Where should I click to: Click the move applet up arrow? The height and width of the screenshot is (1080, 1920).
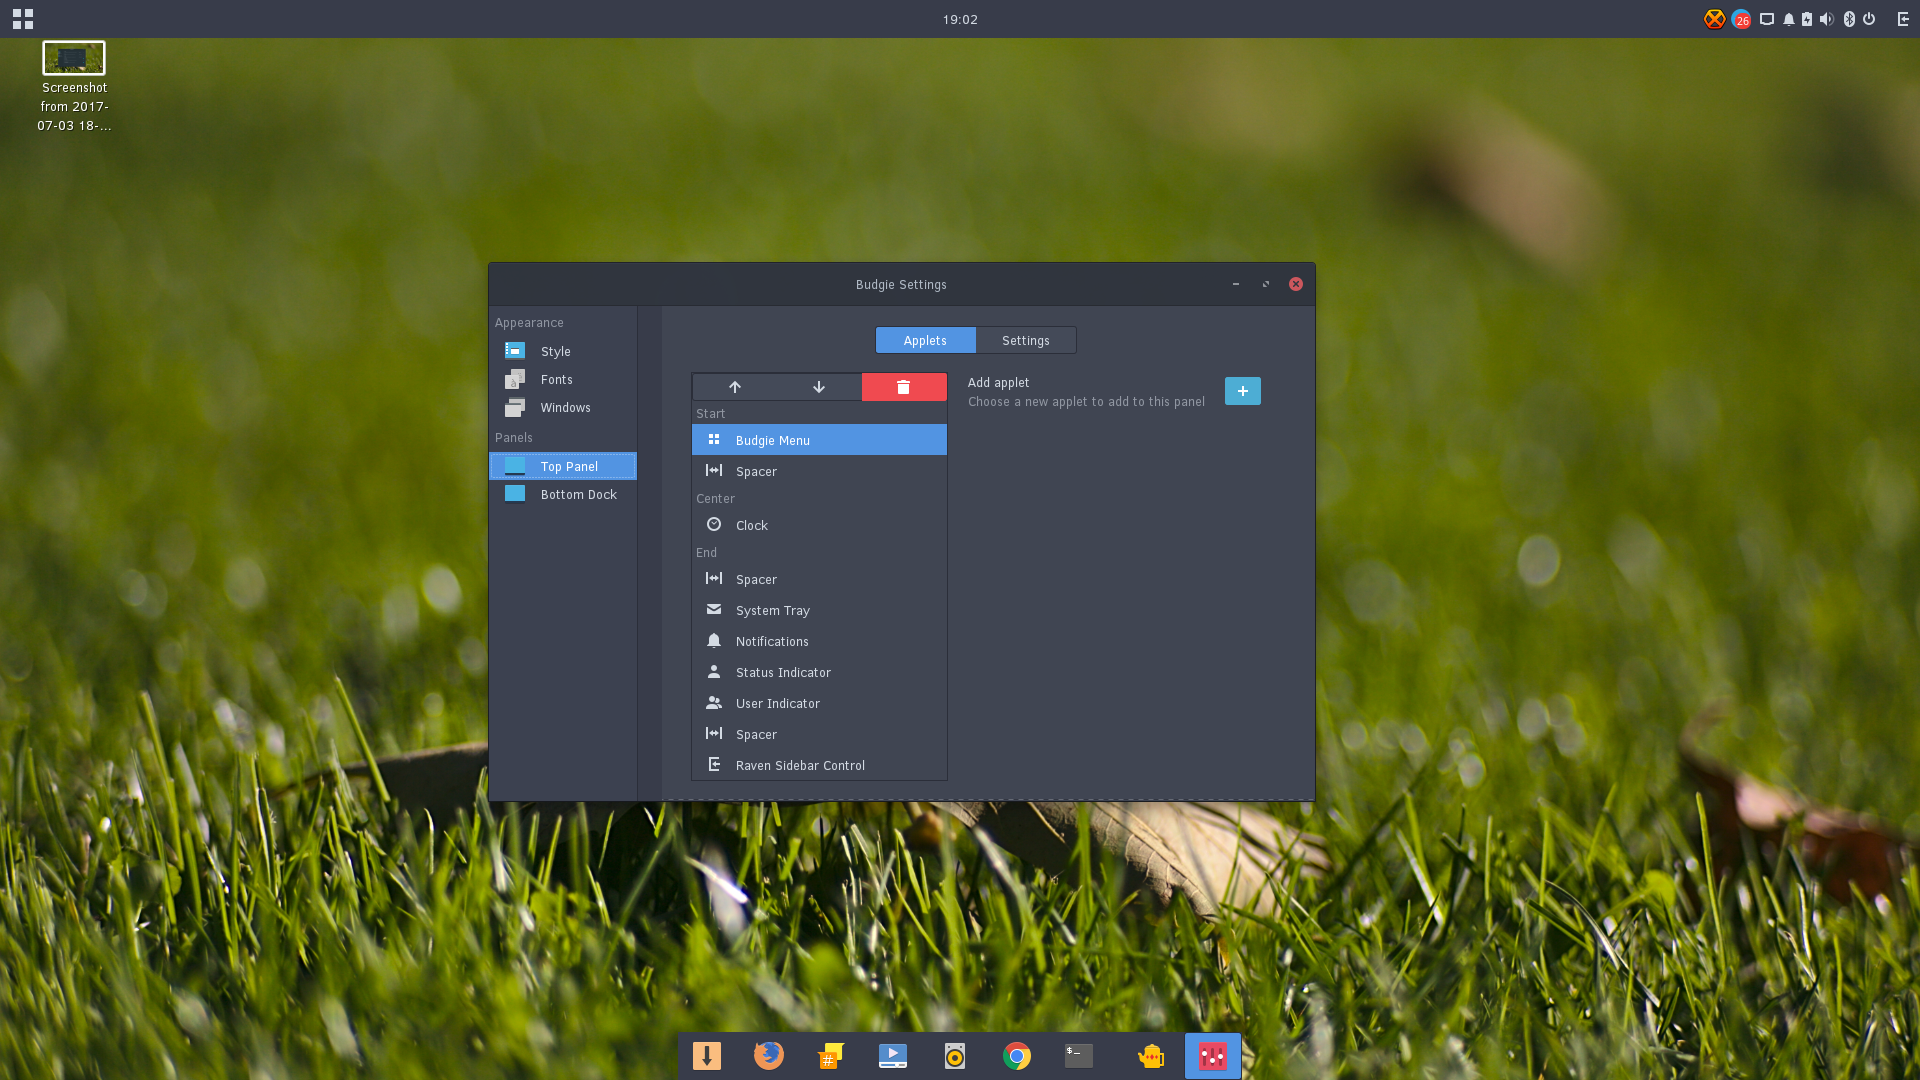(735, 387)
